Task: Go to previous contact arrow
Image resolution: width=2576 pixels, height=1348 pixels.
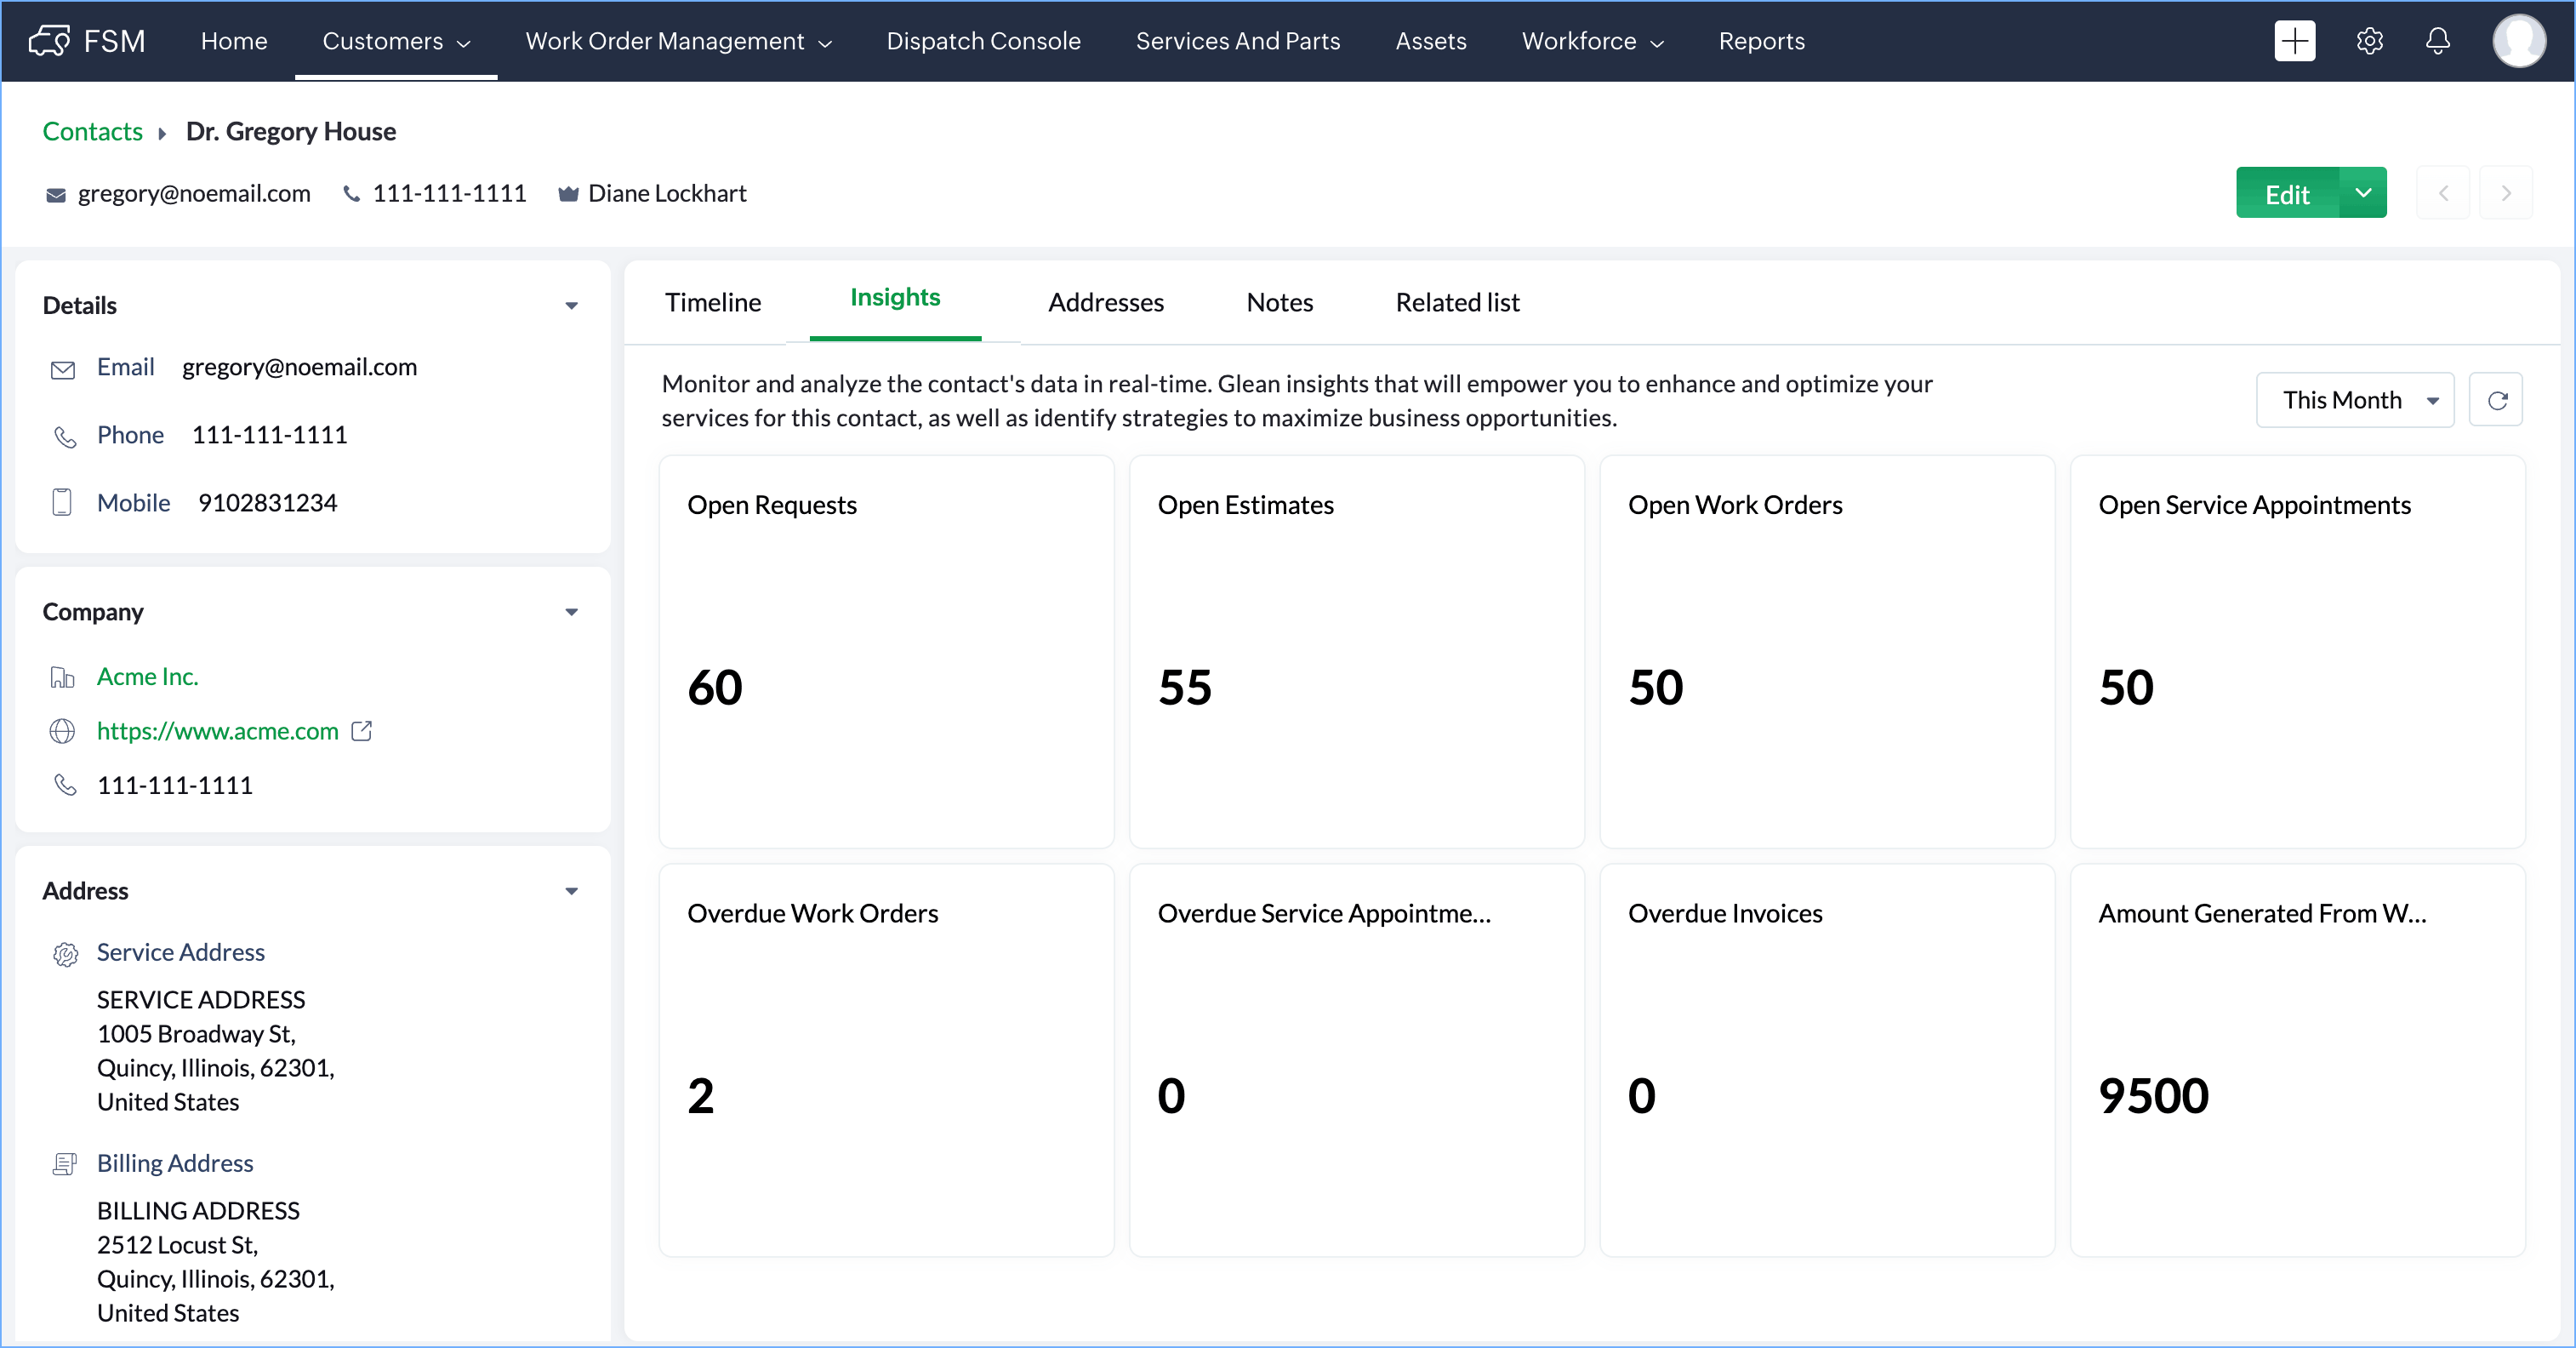Action: click(x=2443, y=193)
